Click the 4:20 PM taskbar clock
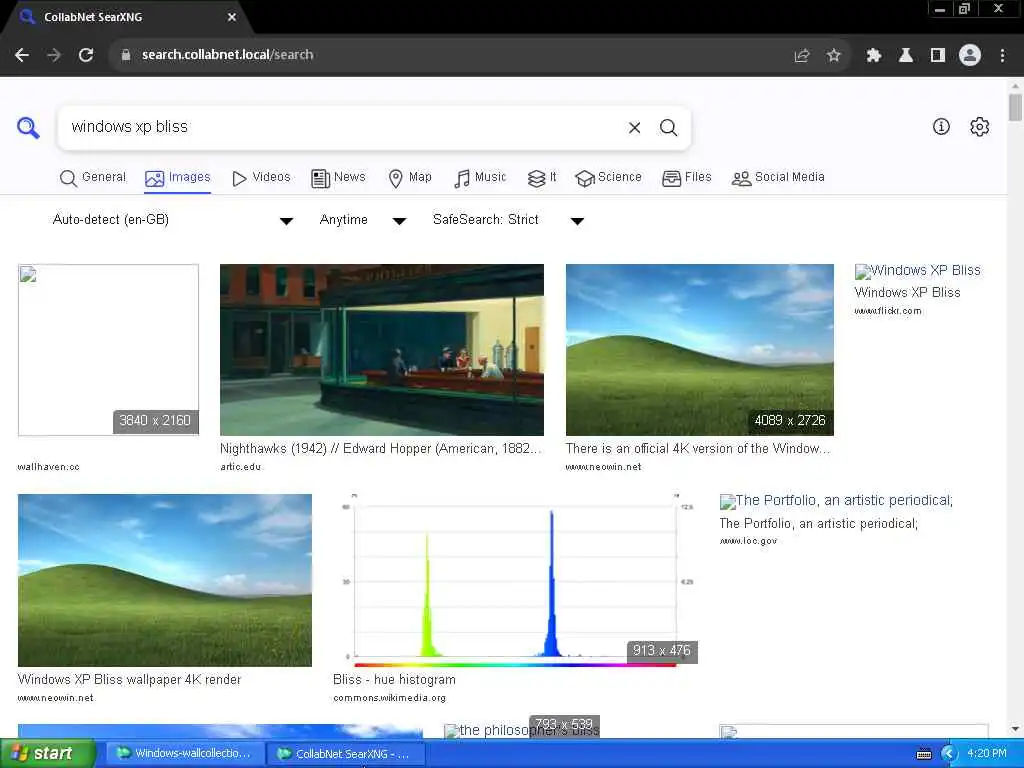Viewport: 1024px width, 768px height. coord(987,754)
